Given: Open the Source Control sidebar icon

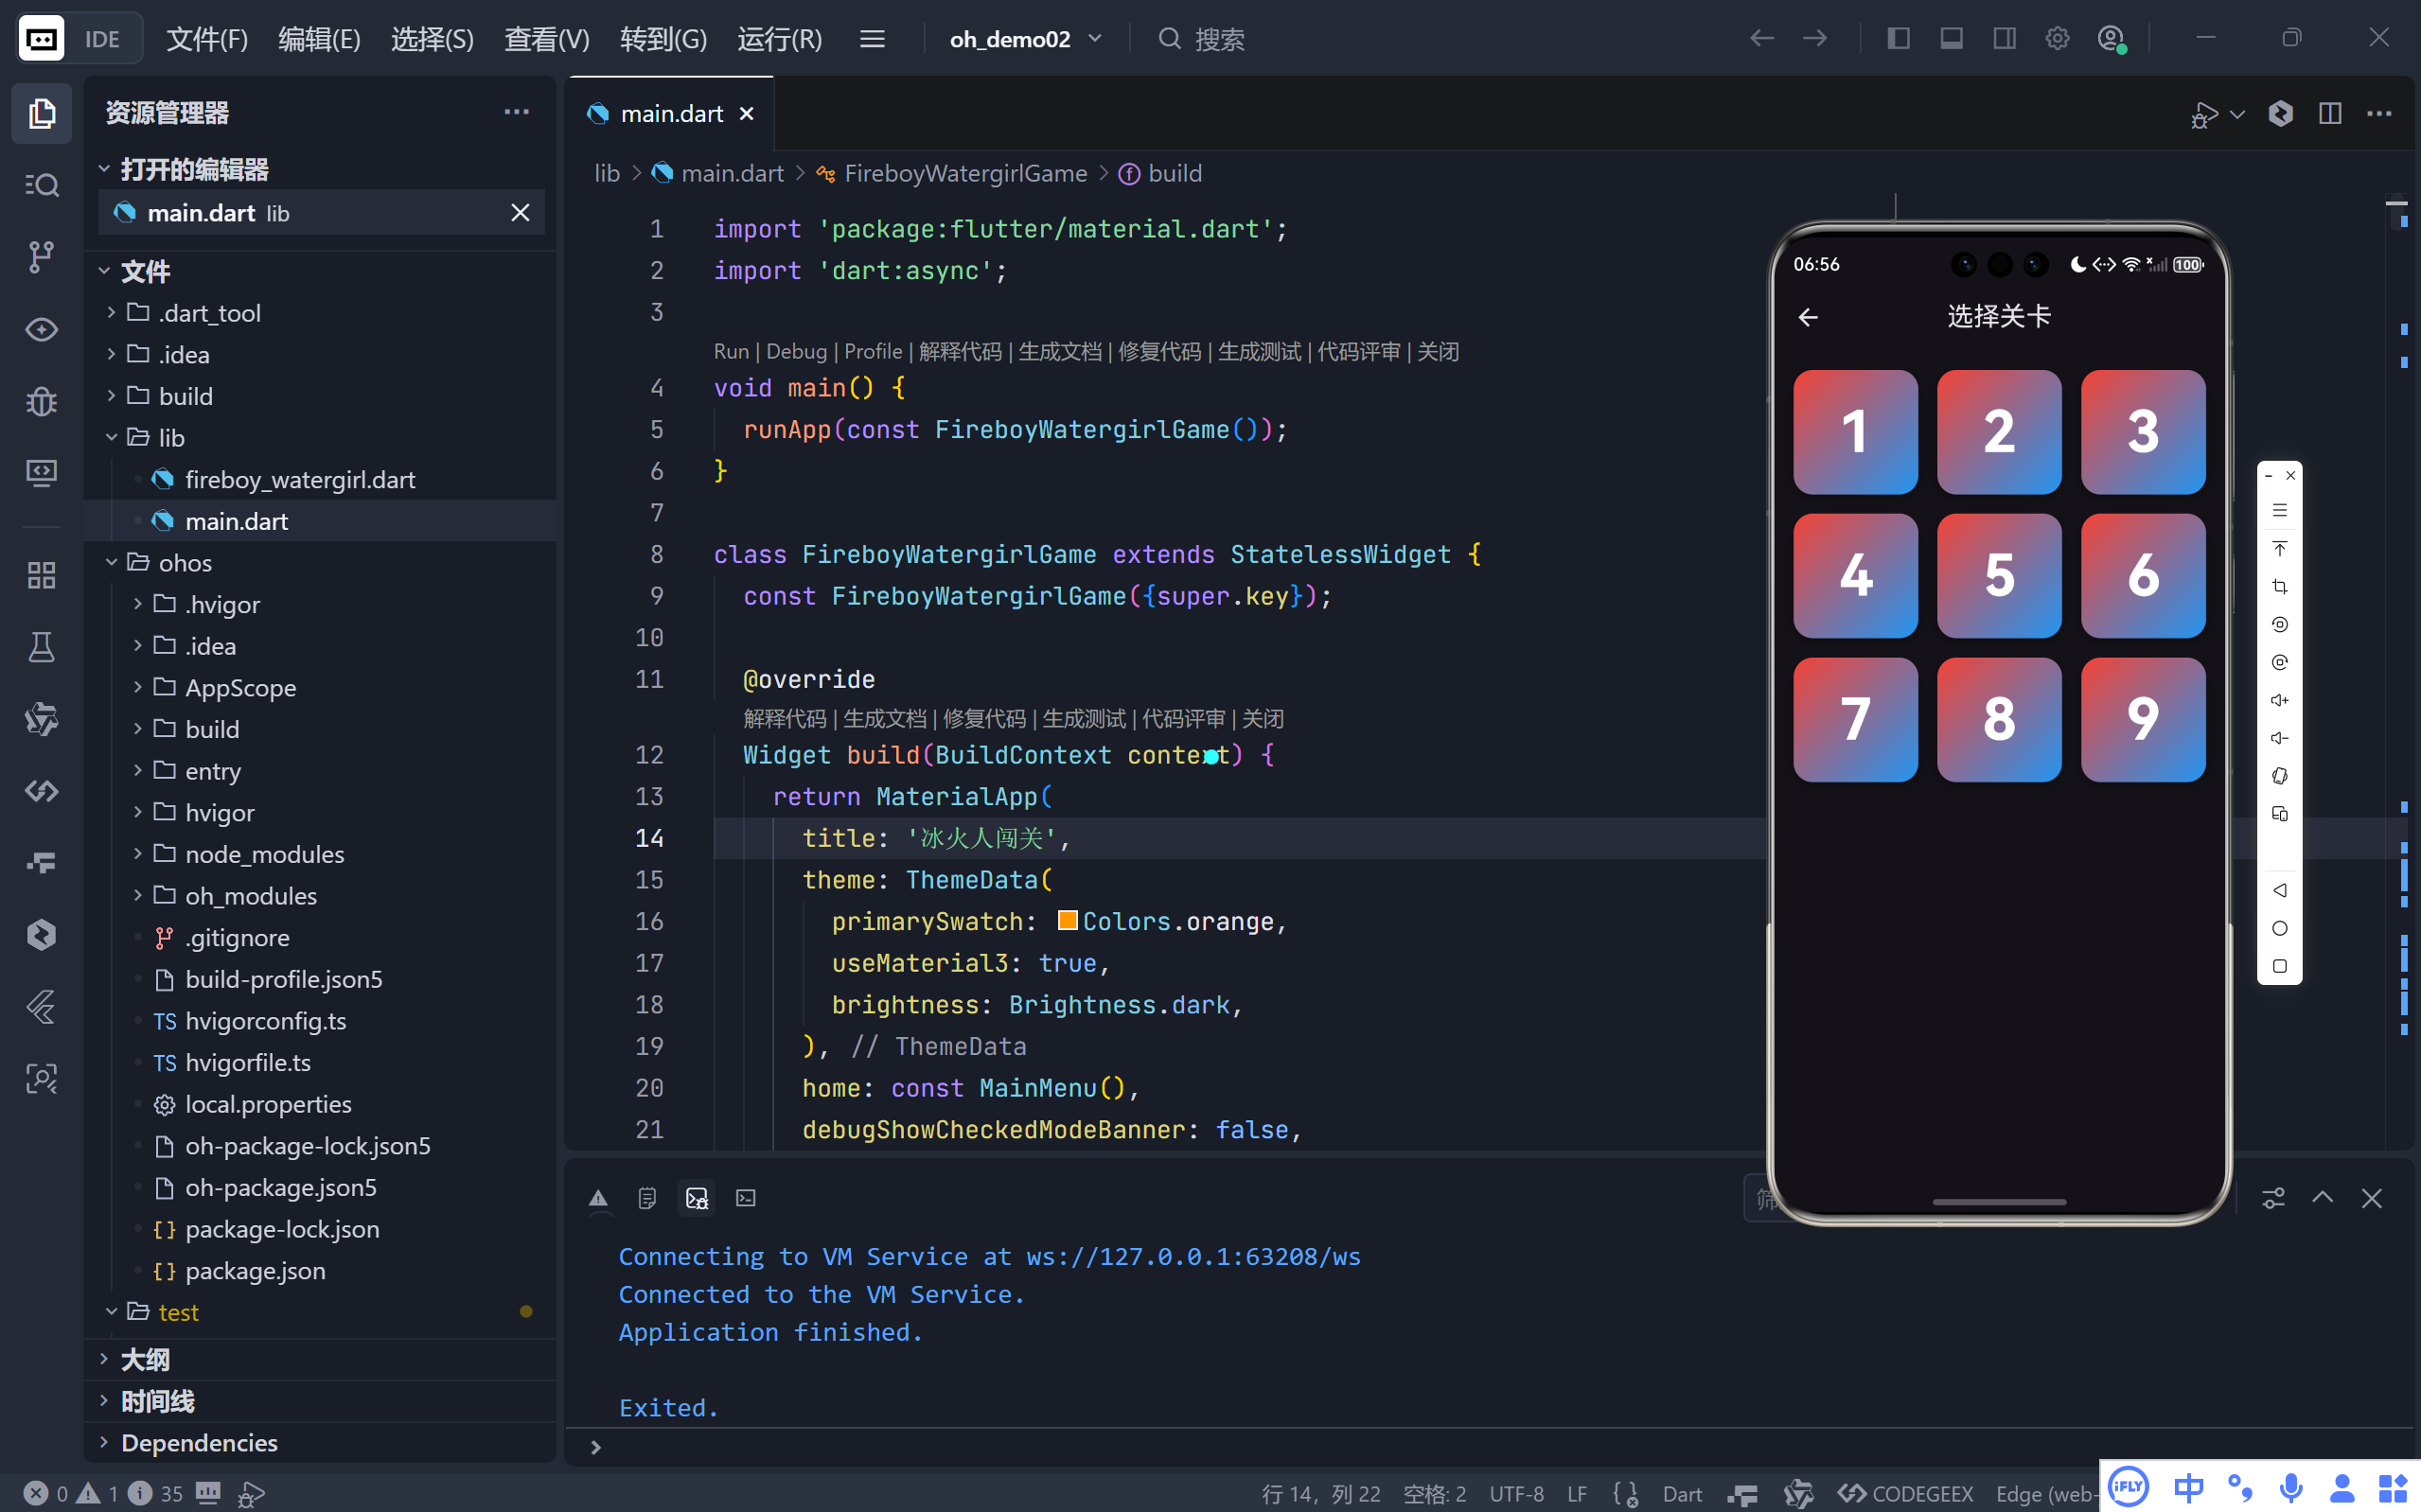Looking at the screenshot, I should (x=41, y=257).
